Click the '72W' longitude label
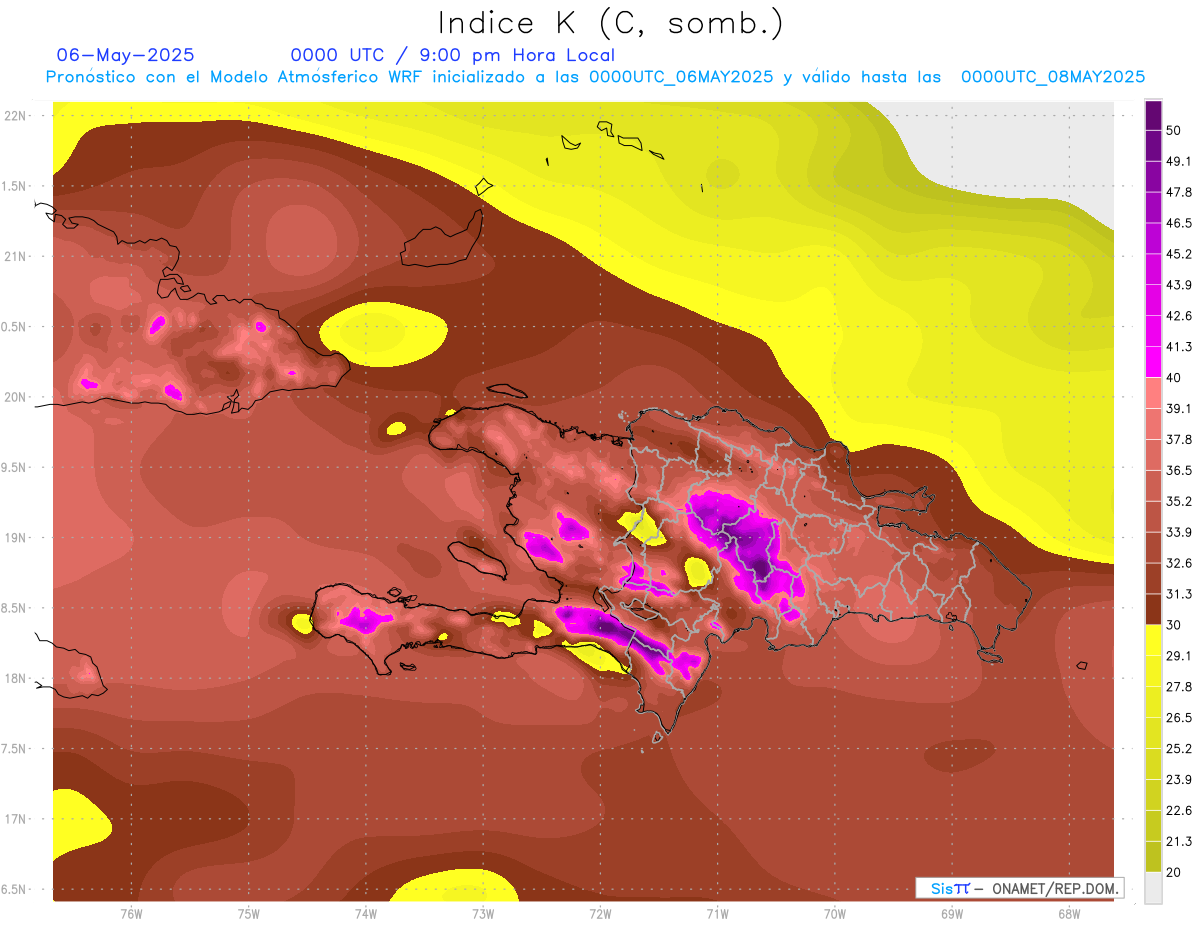The height and width of the screenshot is (927, 1200). point(600,914)
